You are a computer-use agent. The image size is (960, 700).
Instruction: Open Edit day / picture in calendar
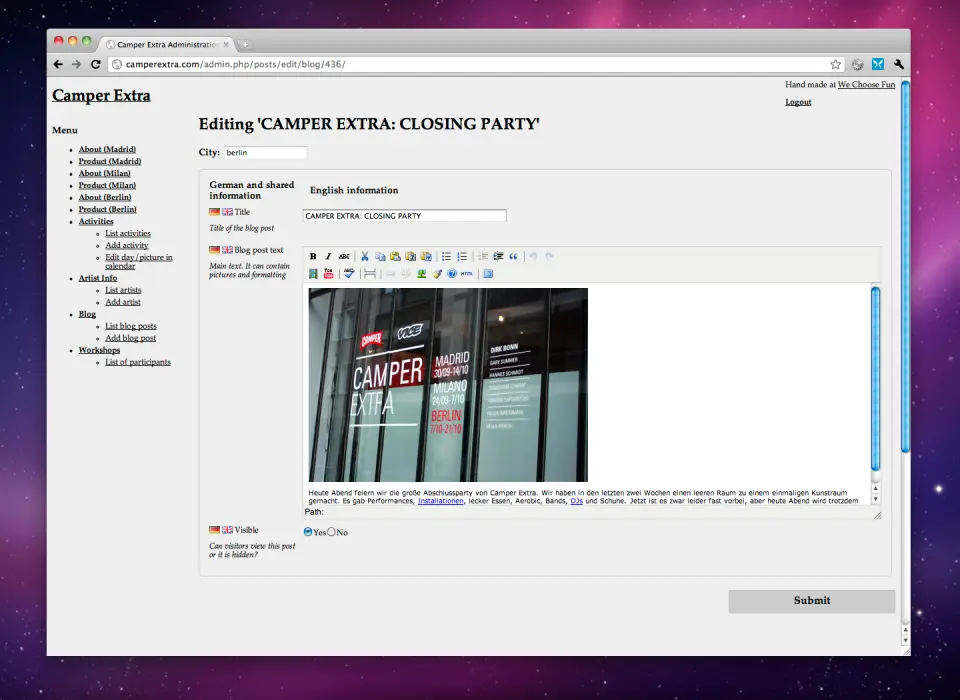tap(139, 262)
